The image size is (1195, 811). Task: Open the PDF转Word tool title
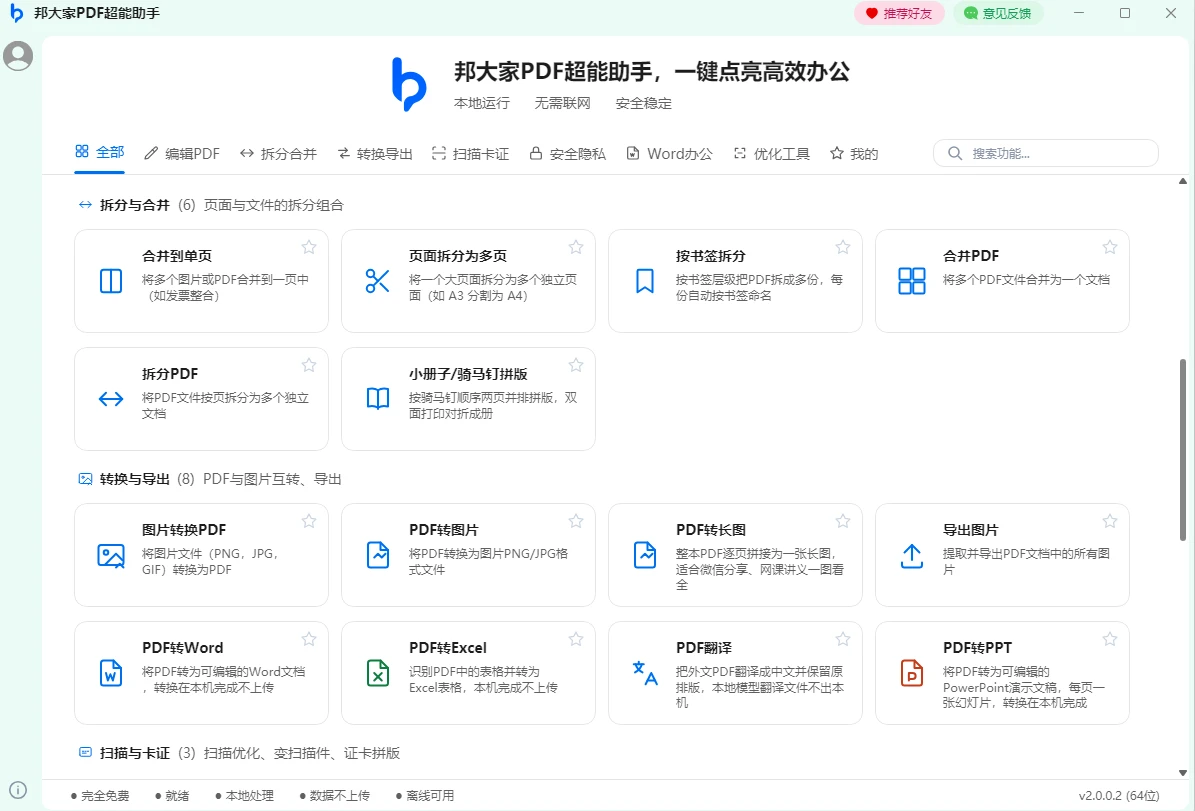pos(183,648)
